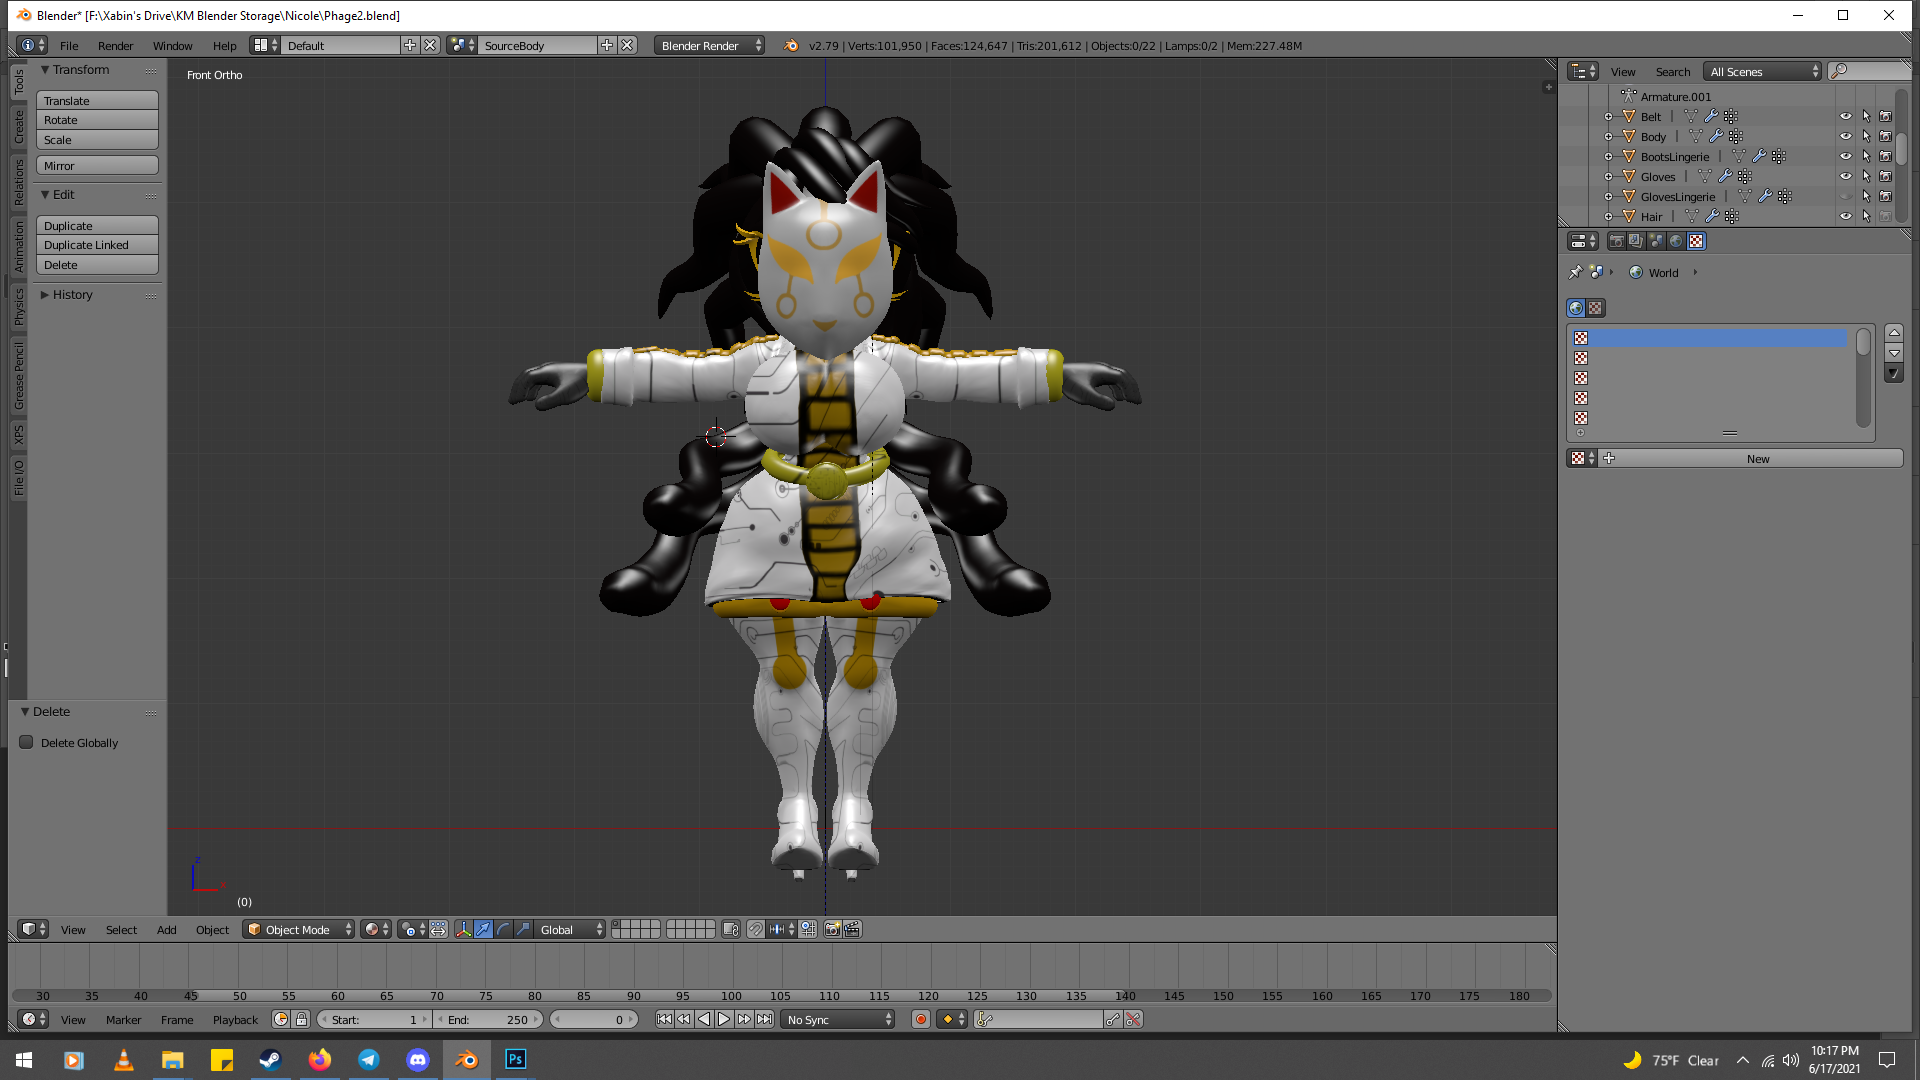Hide the Belt object via eye icon
The width and height of the screenshot is (1920, 1080).
[x=1846, y=117]
